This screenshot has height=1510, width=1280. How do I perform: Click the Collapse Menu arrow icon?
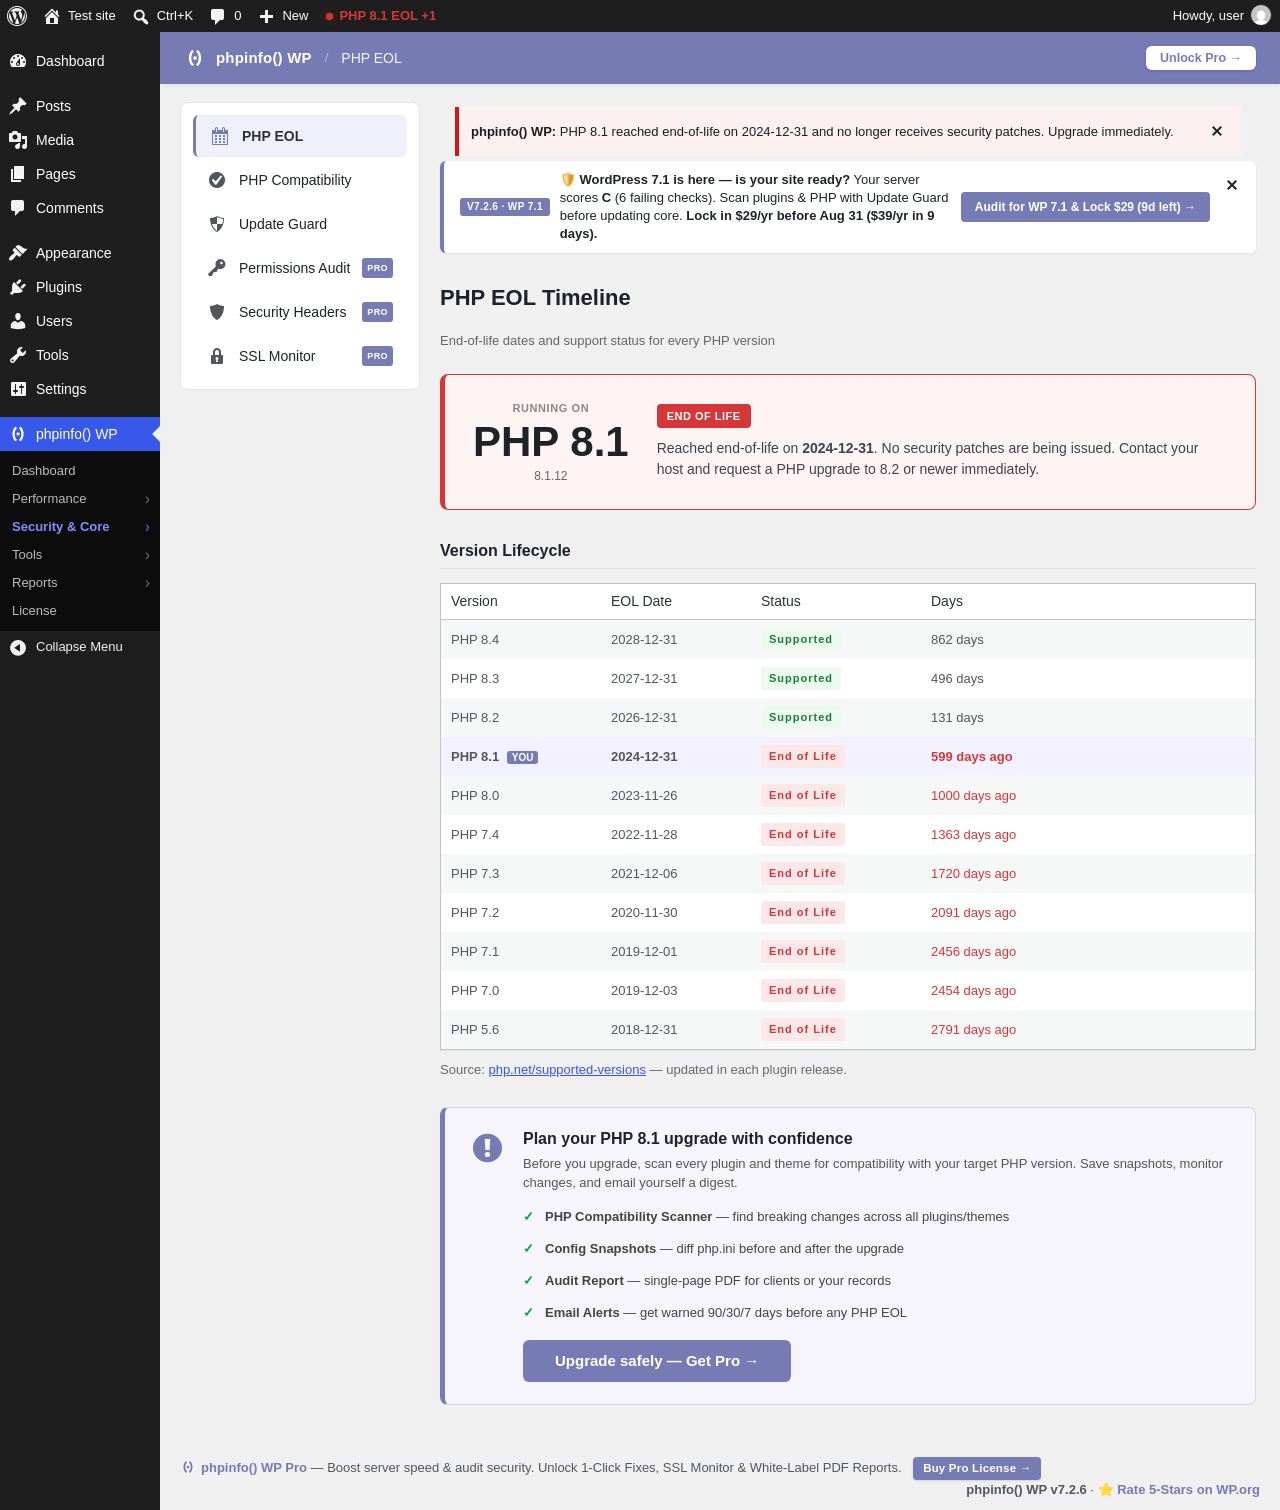18,647
